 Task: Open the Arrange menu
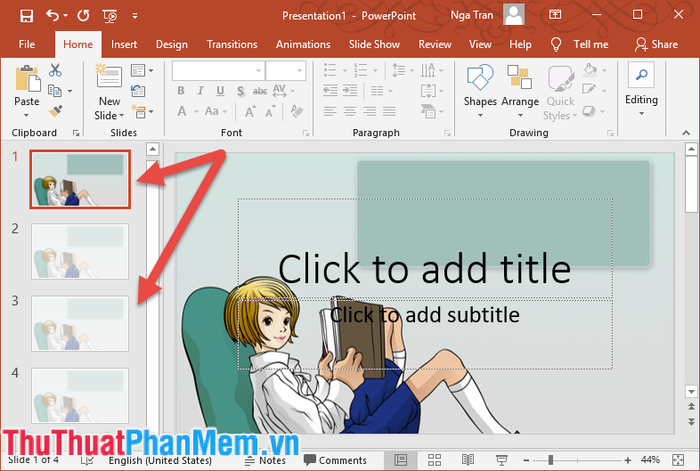tap(520, 92)
